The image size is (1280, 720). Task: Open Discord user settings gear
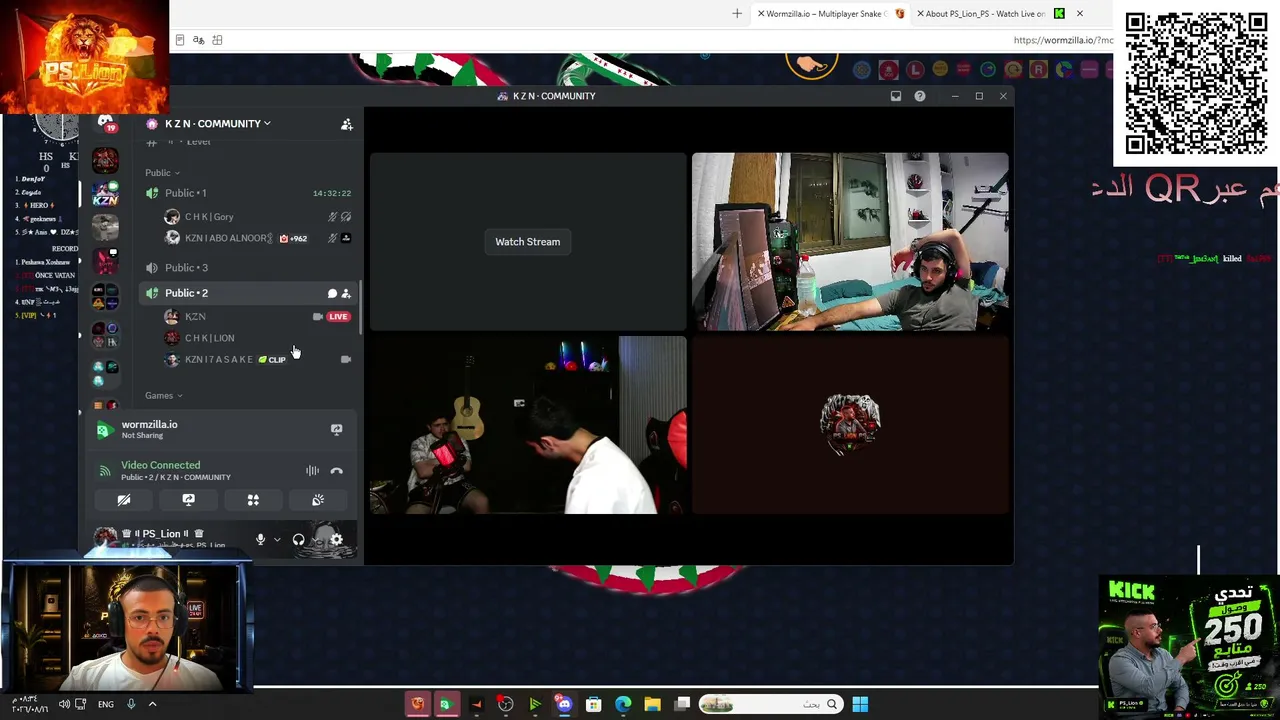(x=336, y=540)
